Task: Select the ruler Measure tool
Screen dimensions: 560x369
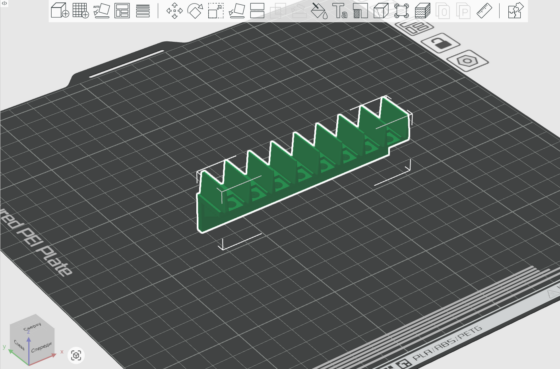Action: (484, 11)
